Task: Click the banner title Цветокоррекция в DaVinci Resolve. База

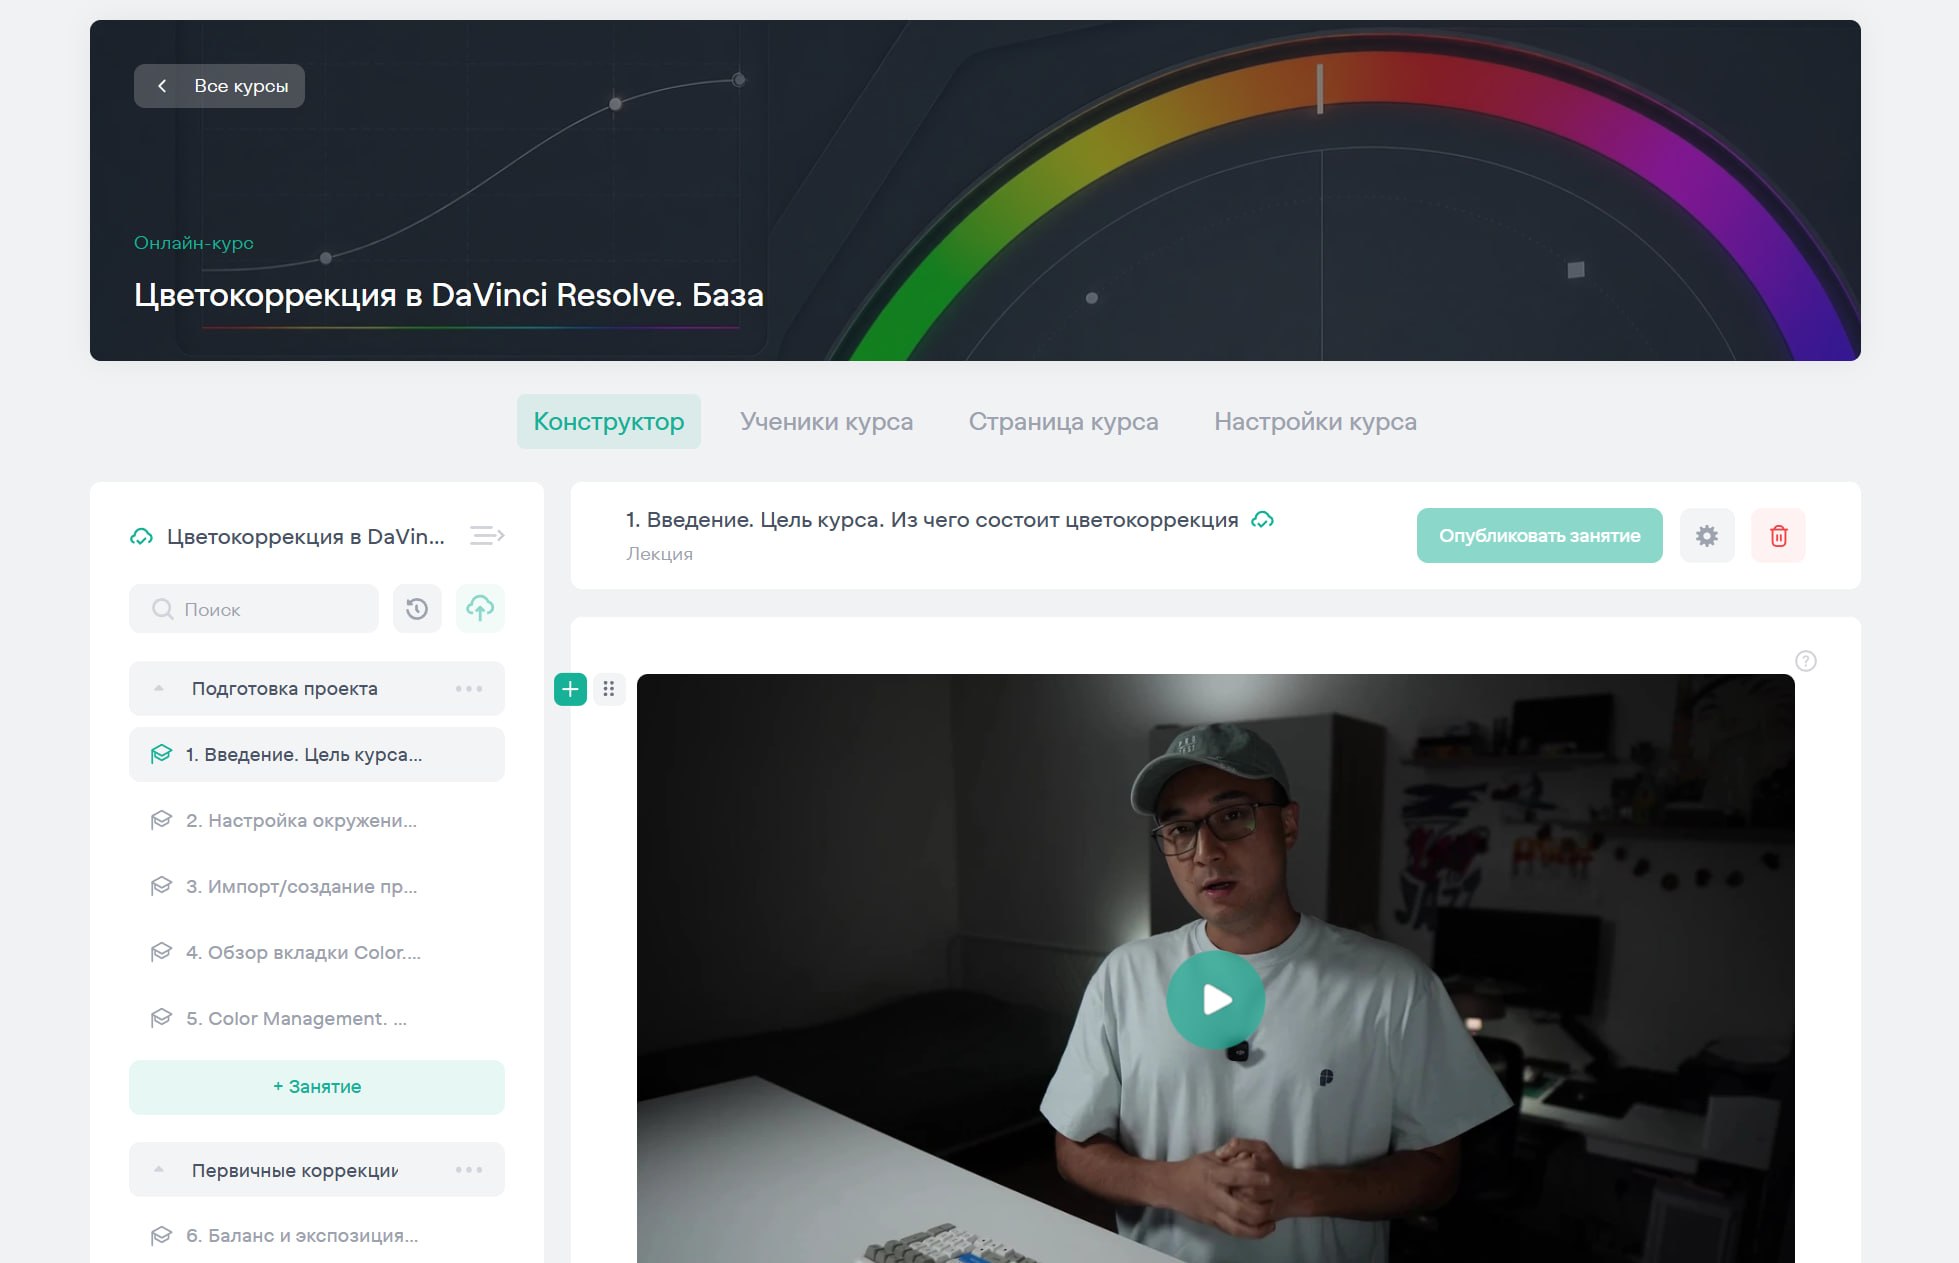Action: [x=449, y=295]
